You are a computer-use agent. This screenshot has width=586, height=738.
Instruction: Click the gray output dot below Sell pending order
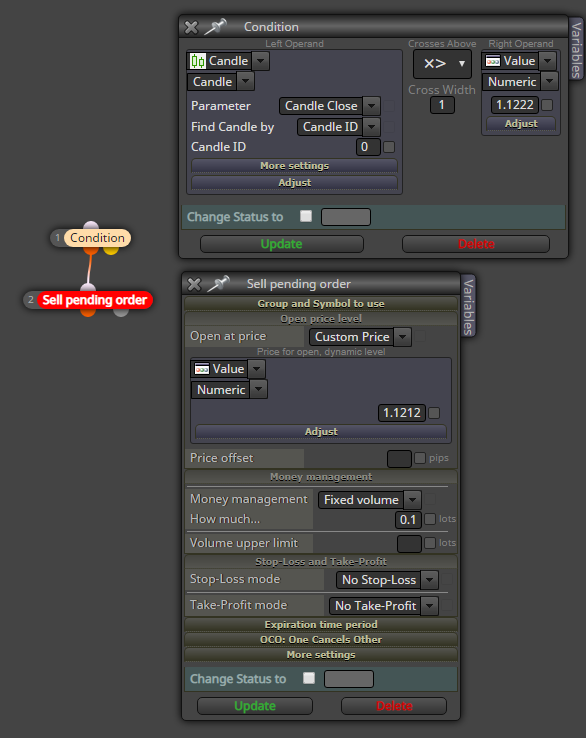(121, 312)
